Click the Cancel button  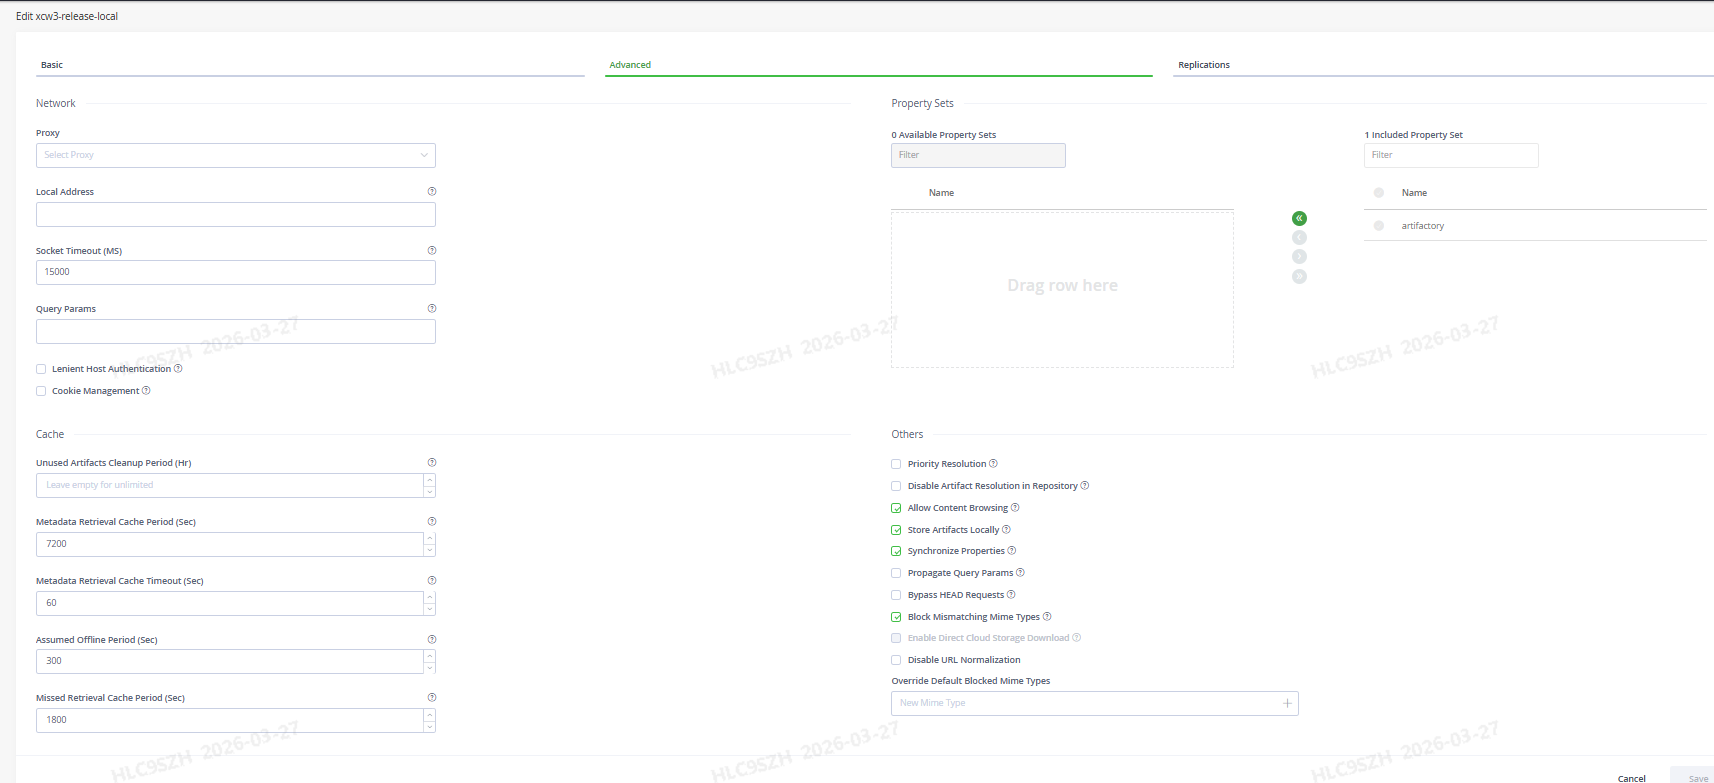1631,778
